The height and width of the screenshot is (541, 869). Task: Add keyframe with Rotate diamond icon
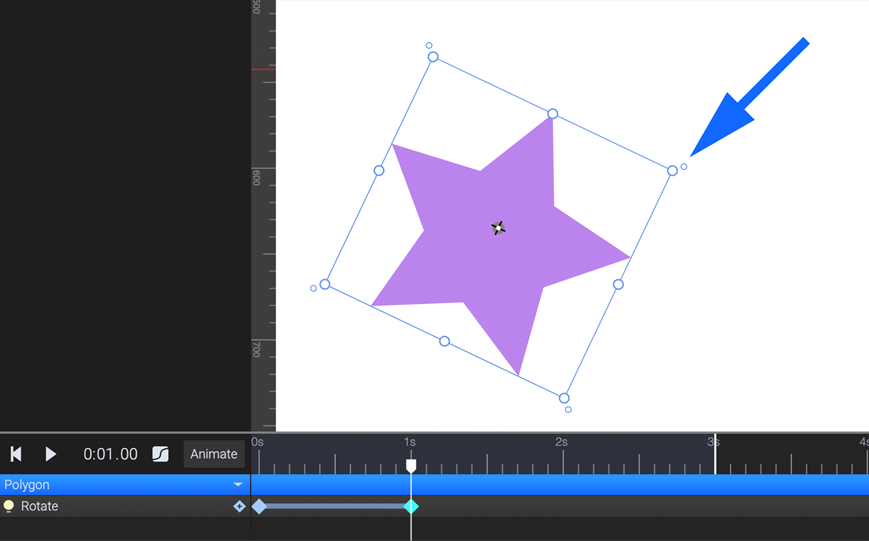coord(239,506)
